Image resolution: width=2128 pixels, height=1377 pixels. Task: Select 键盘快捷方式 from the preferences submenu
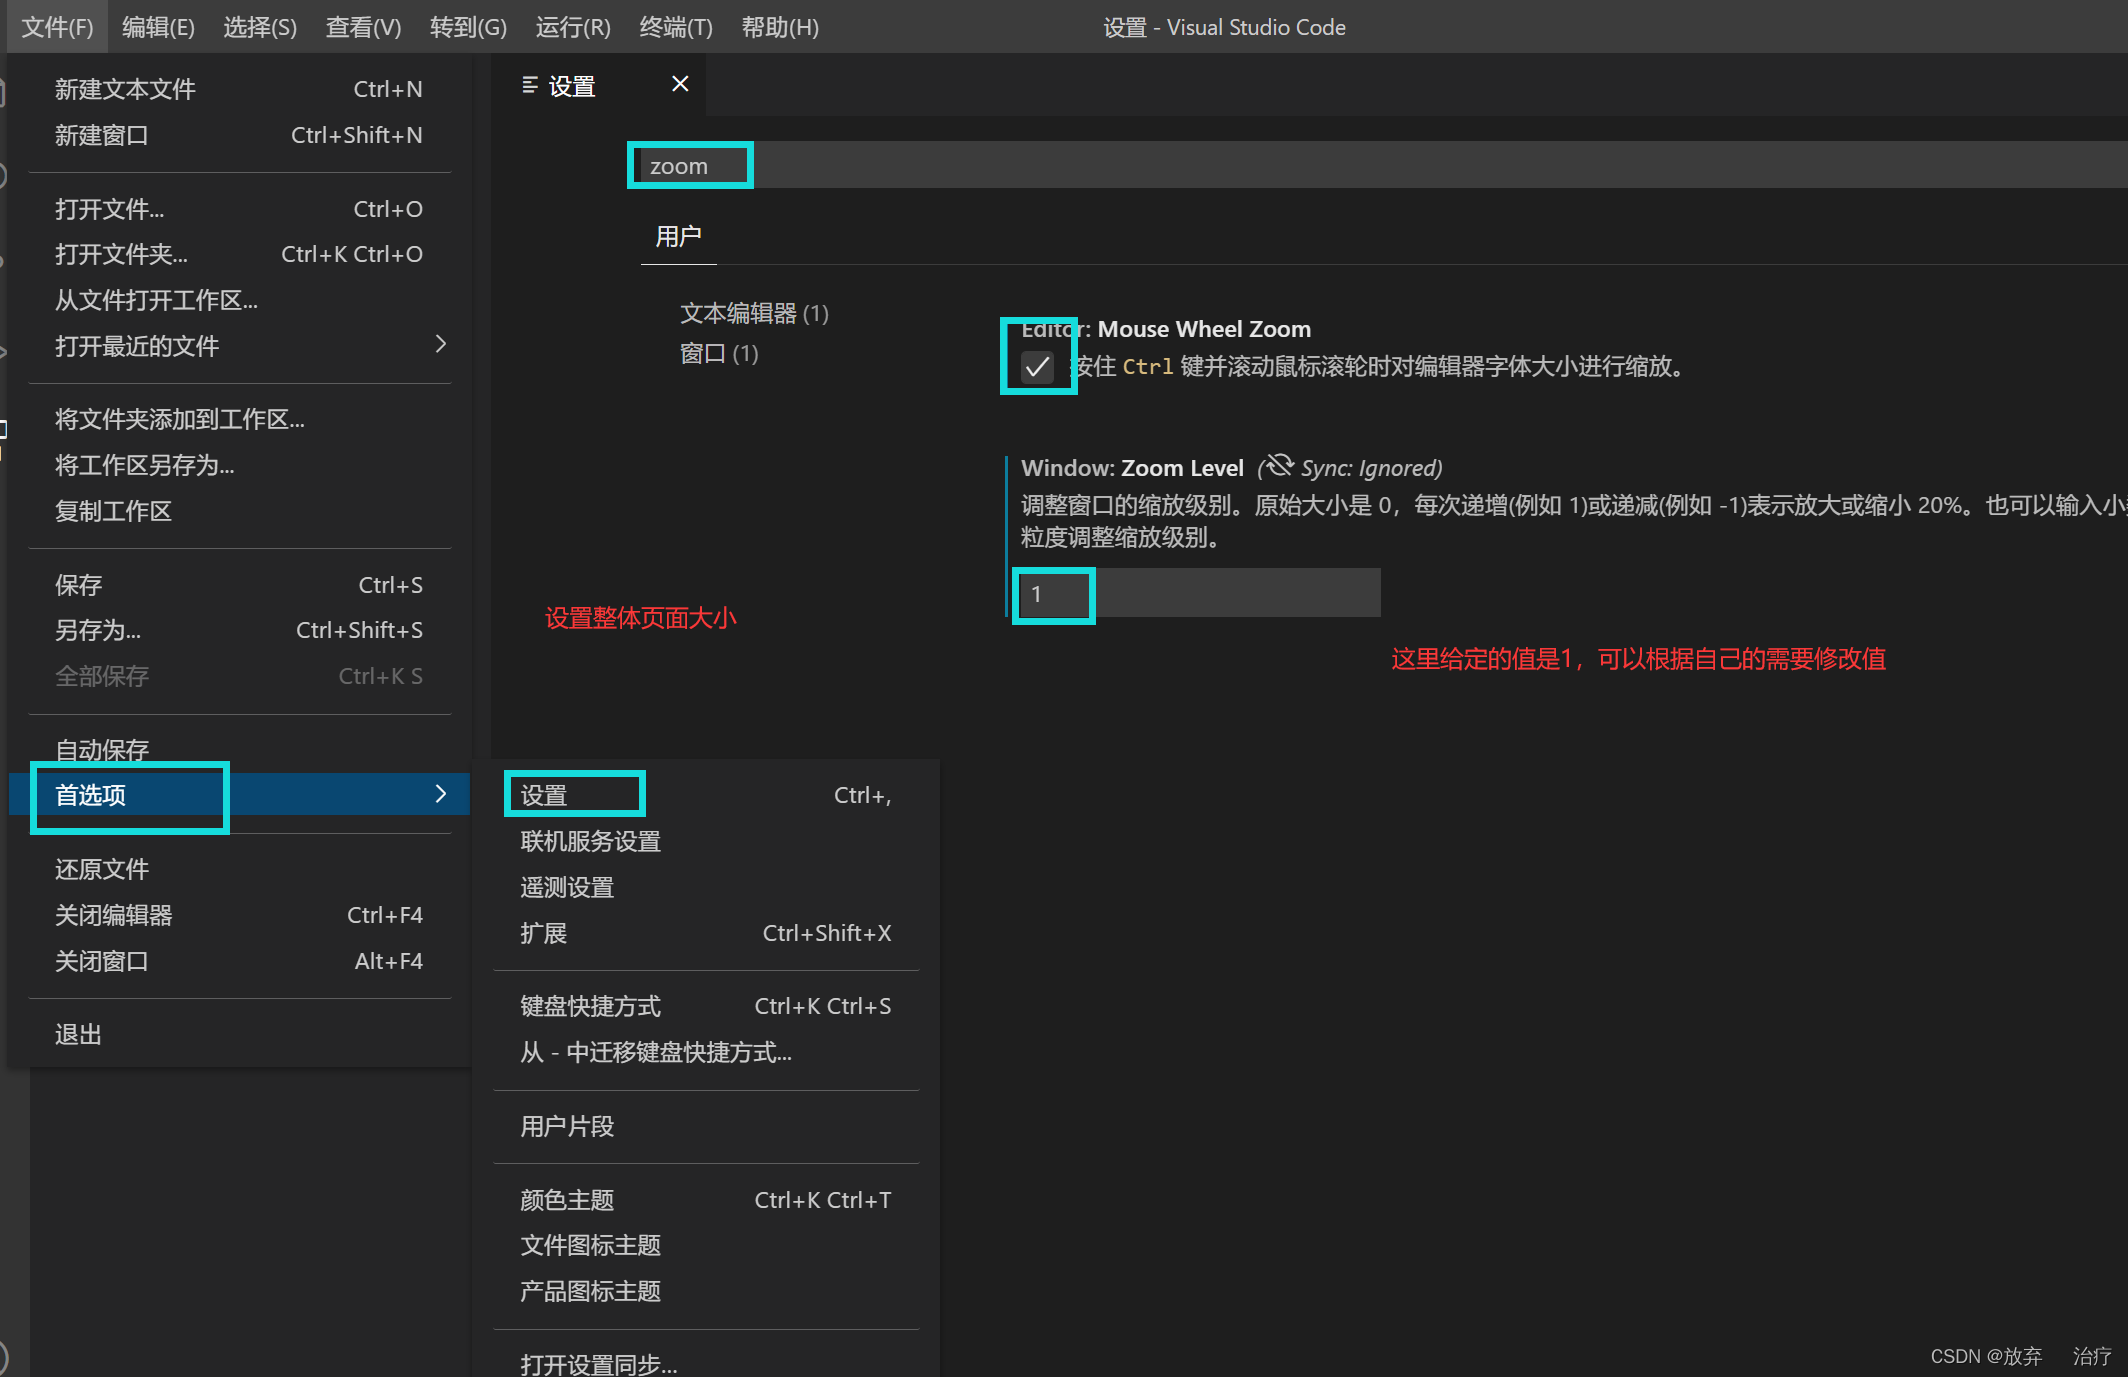click(590, 1005)
